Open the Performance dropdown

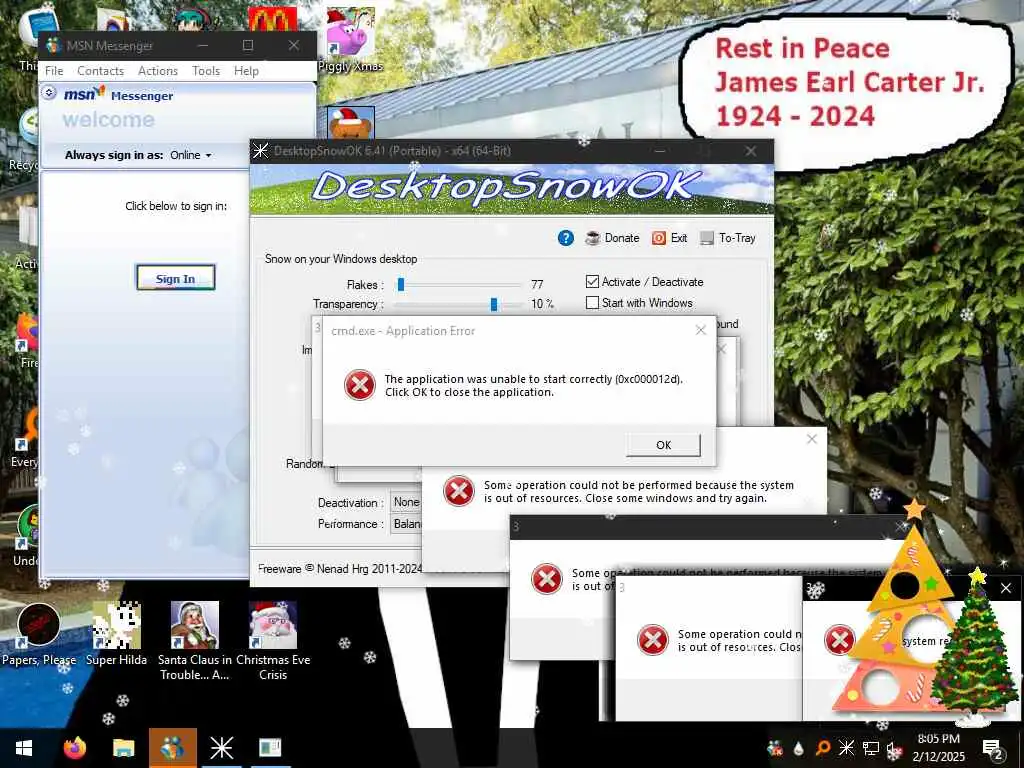[406, 524]
